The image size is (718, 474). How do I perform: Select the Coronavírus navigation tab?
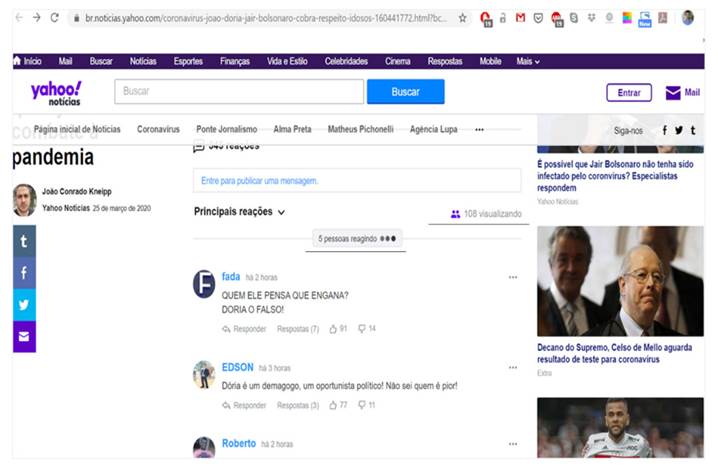tap(158, 129)
